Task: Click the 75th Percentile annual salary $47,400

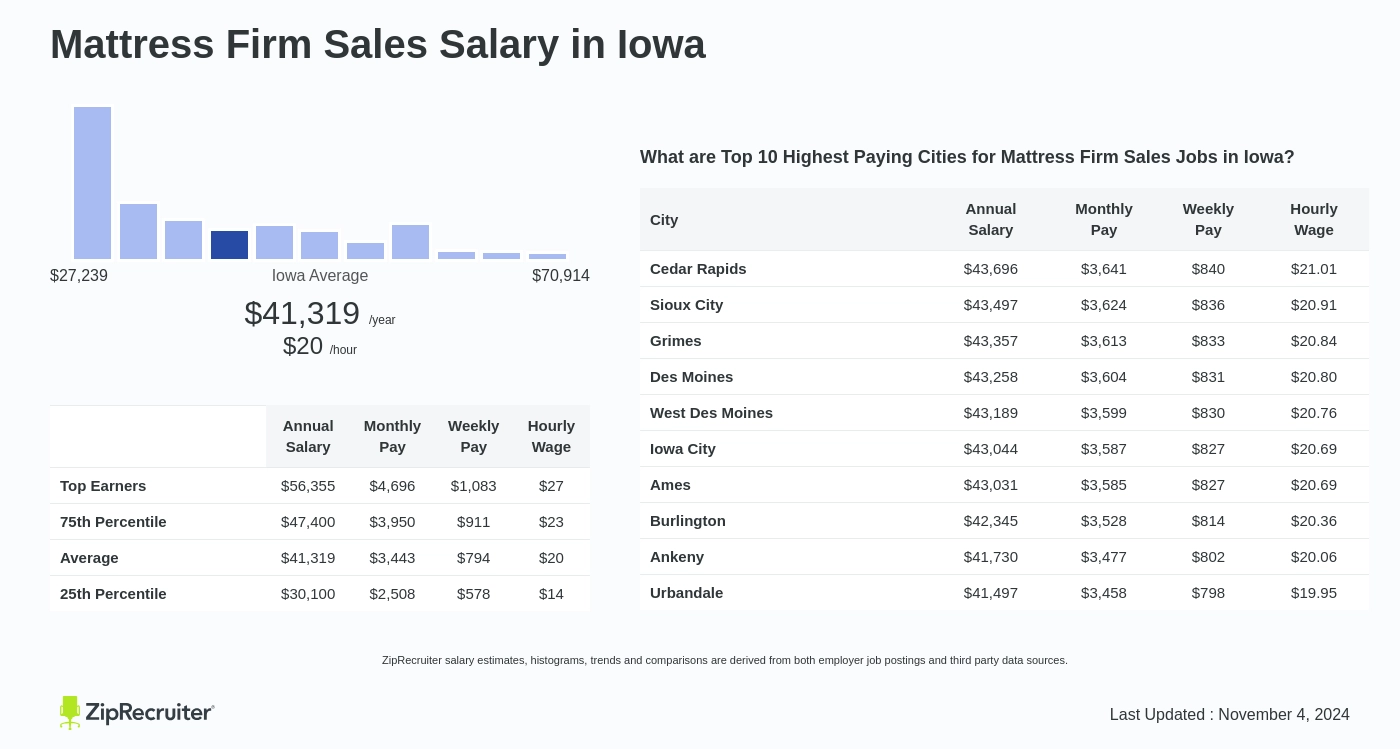Action: point(308,522)
